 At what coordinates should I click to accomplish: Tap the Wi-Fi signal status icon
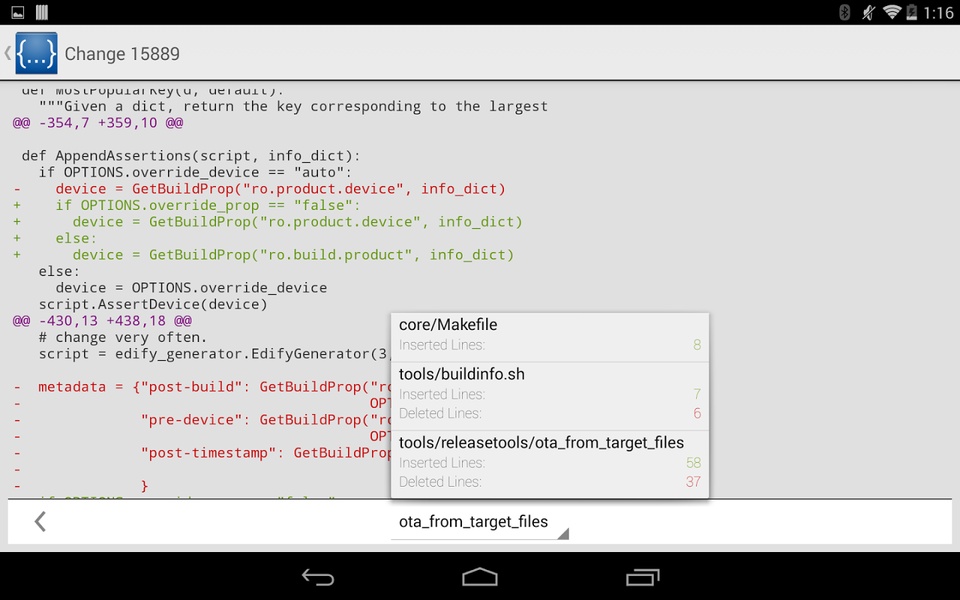[892, 12]
